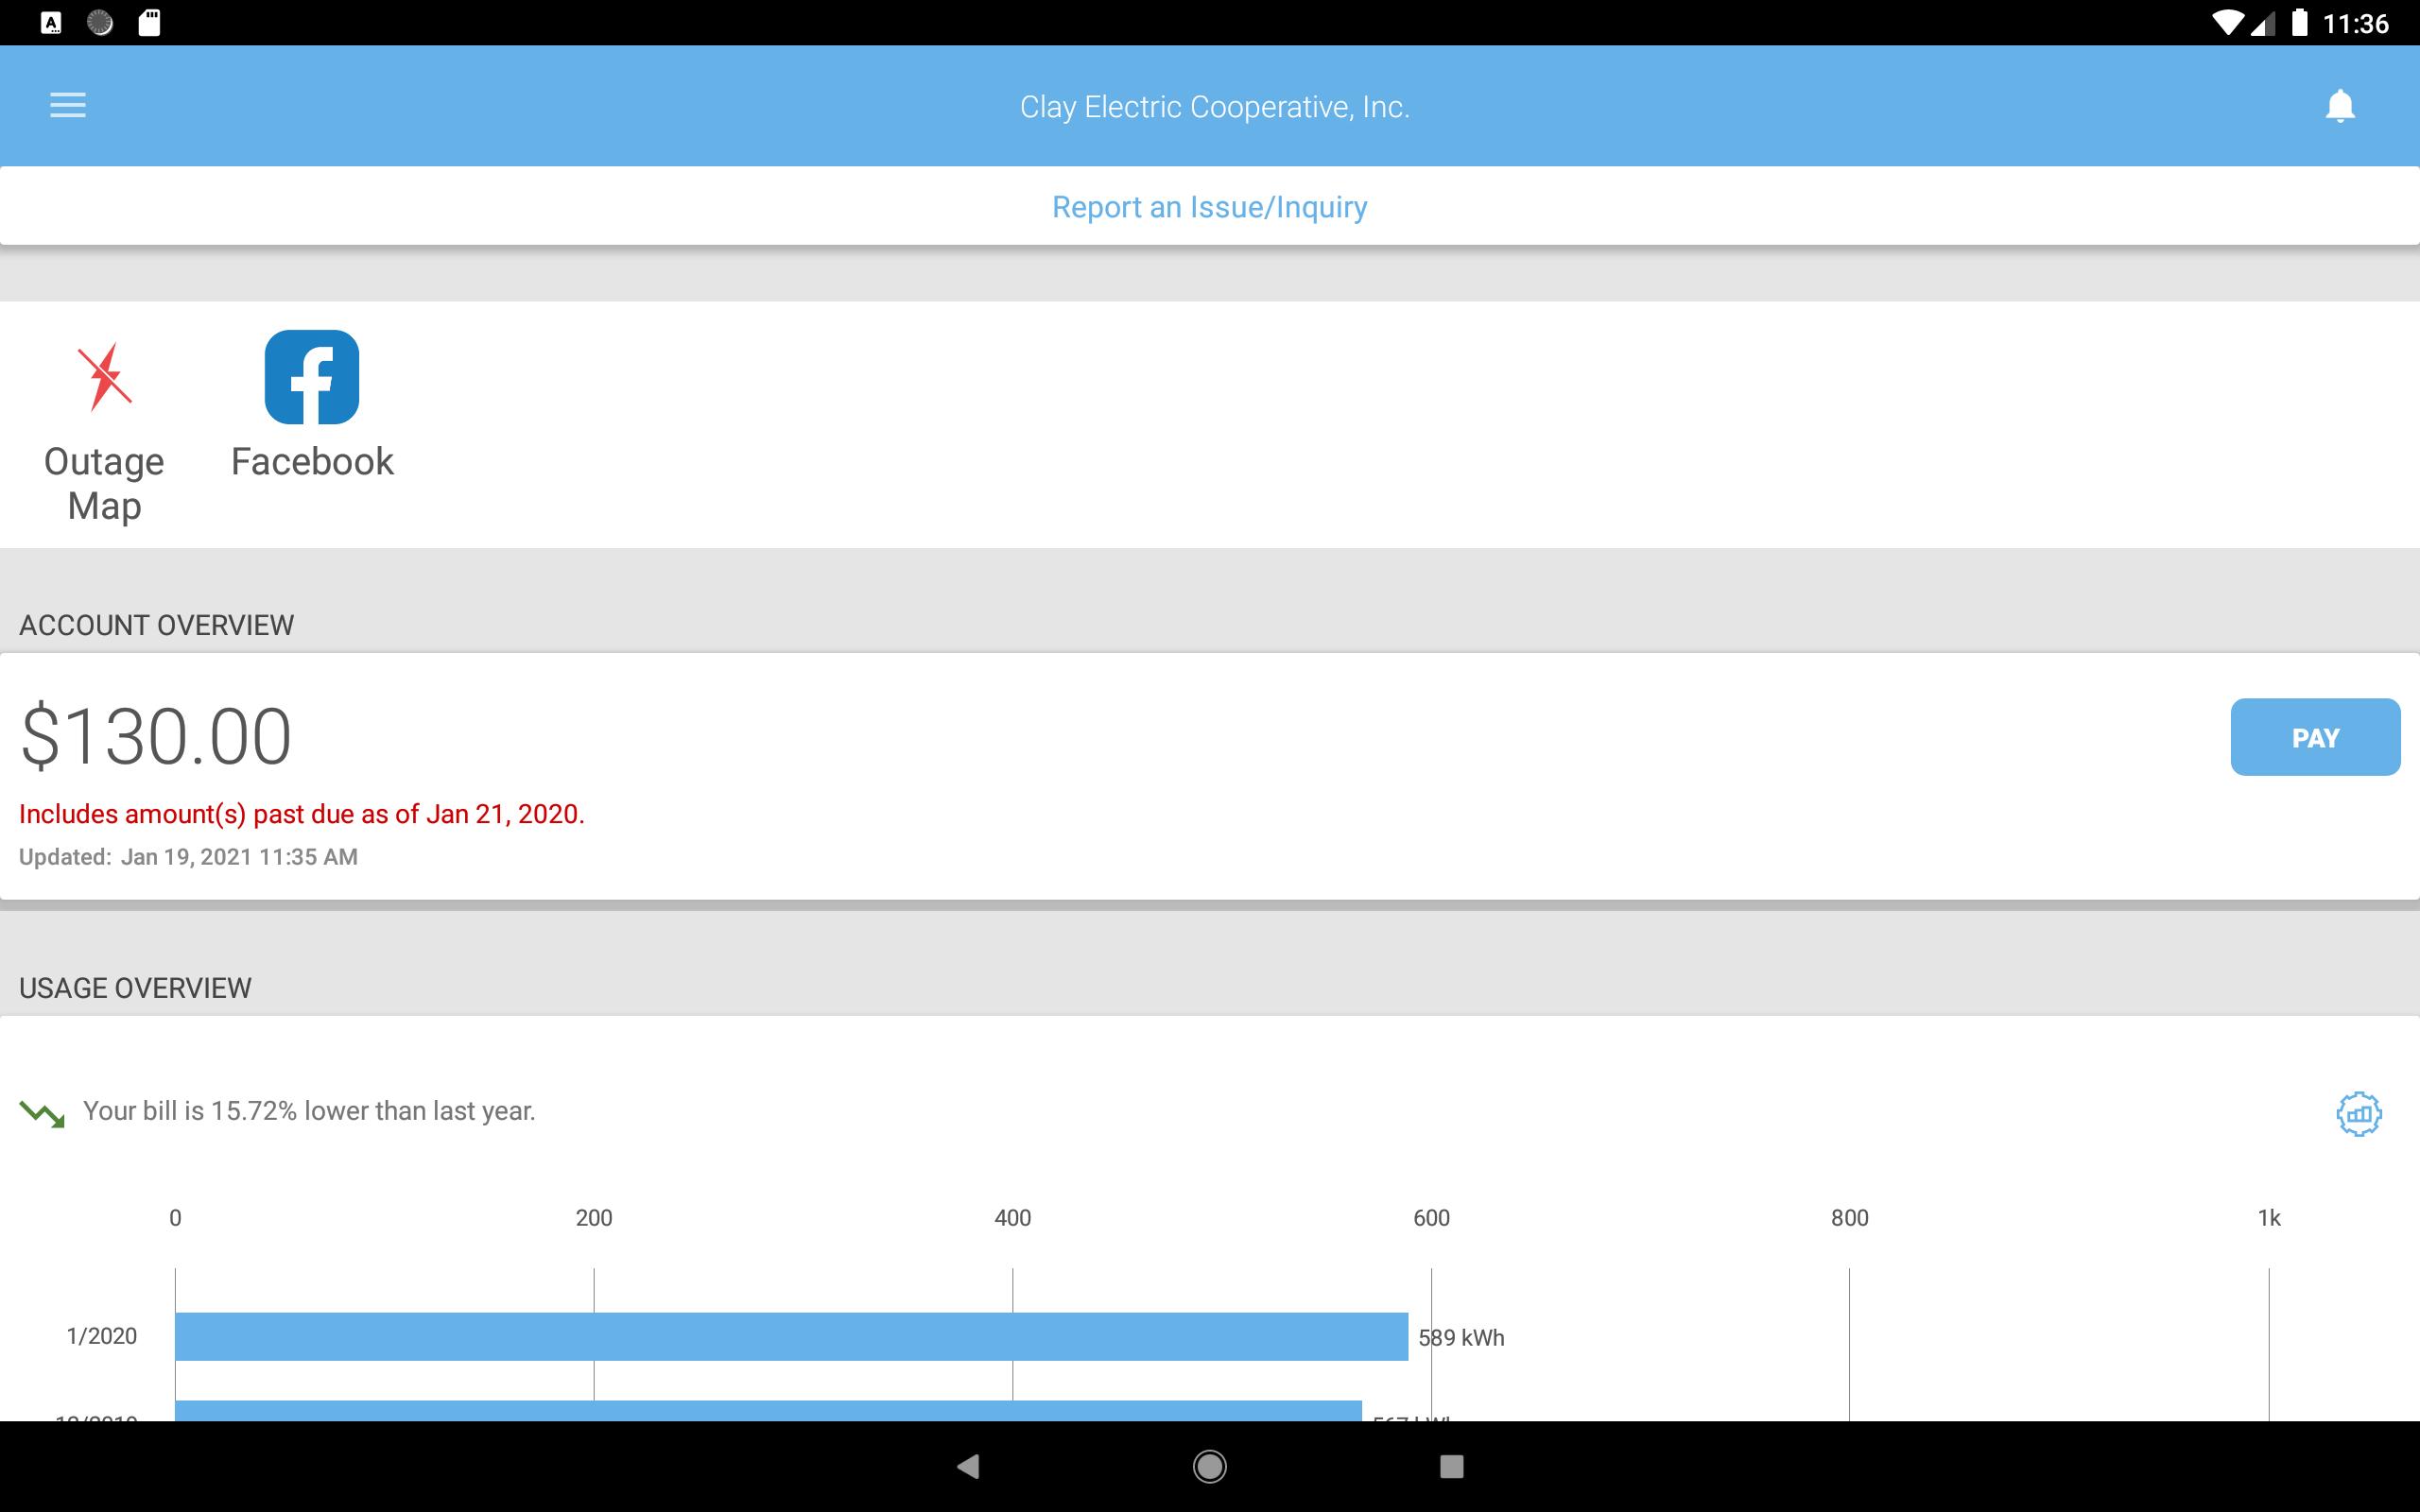Image resolution: width=2420 pixels, height=1512 pixels.
Task: Tap the $130.00 balance amount
Action: 156,737
